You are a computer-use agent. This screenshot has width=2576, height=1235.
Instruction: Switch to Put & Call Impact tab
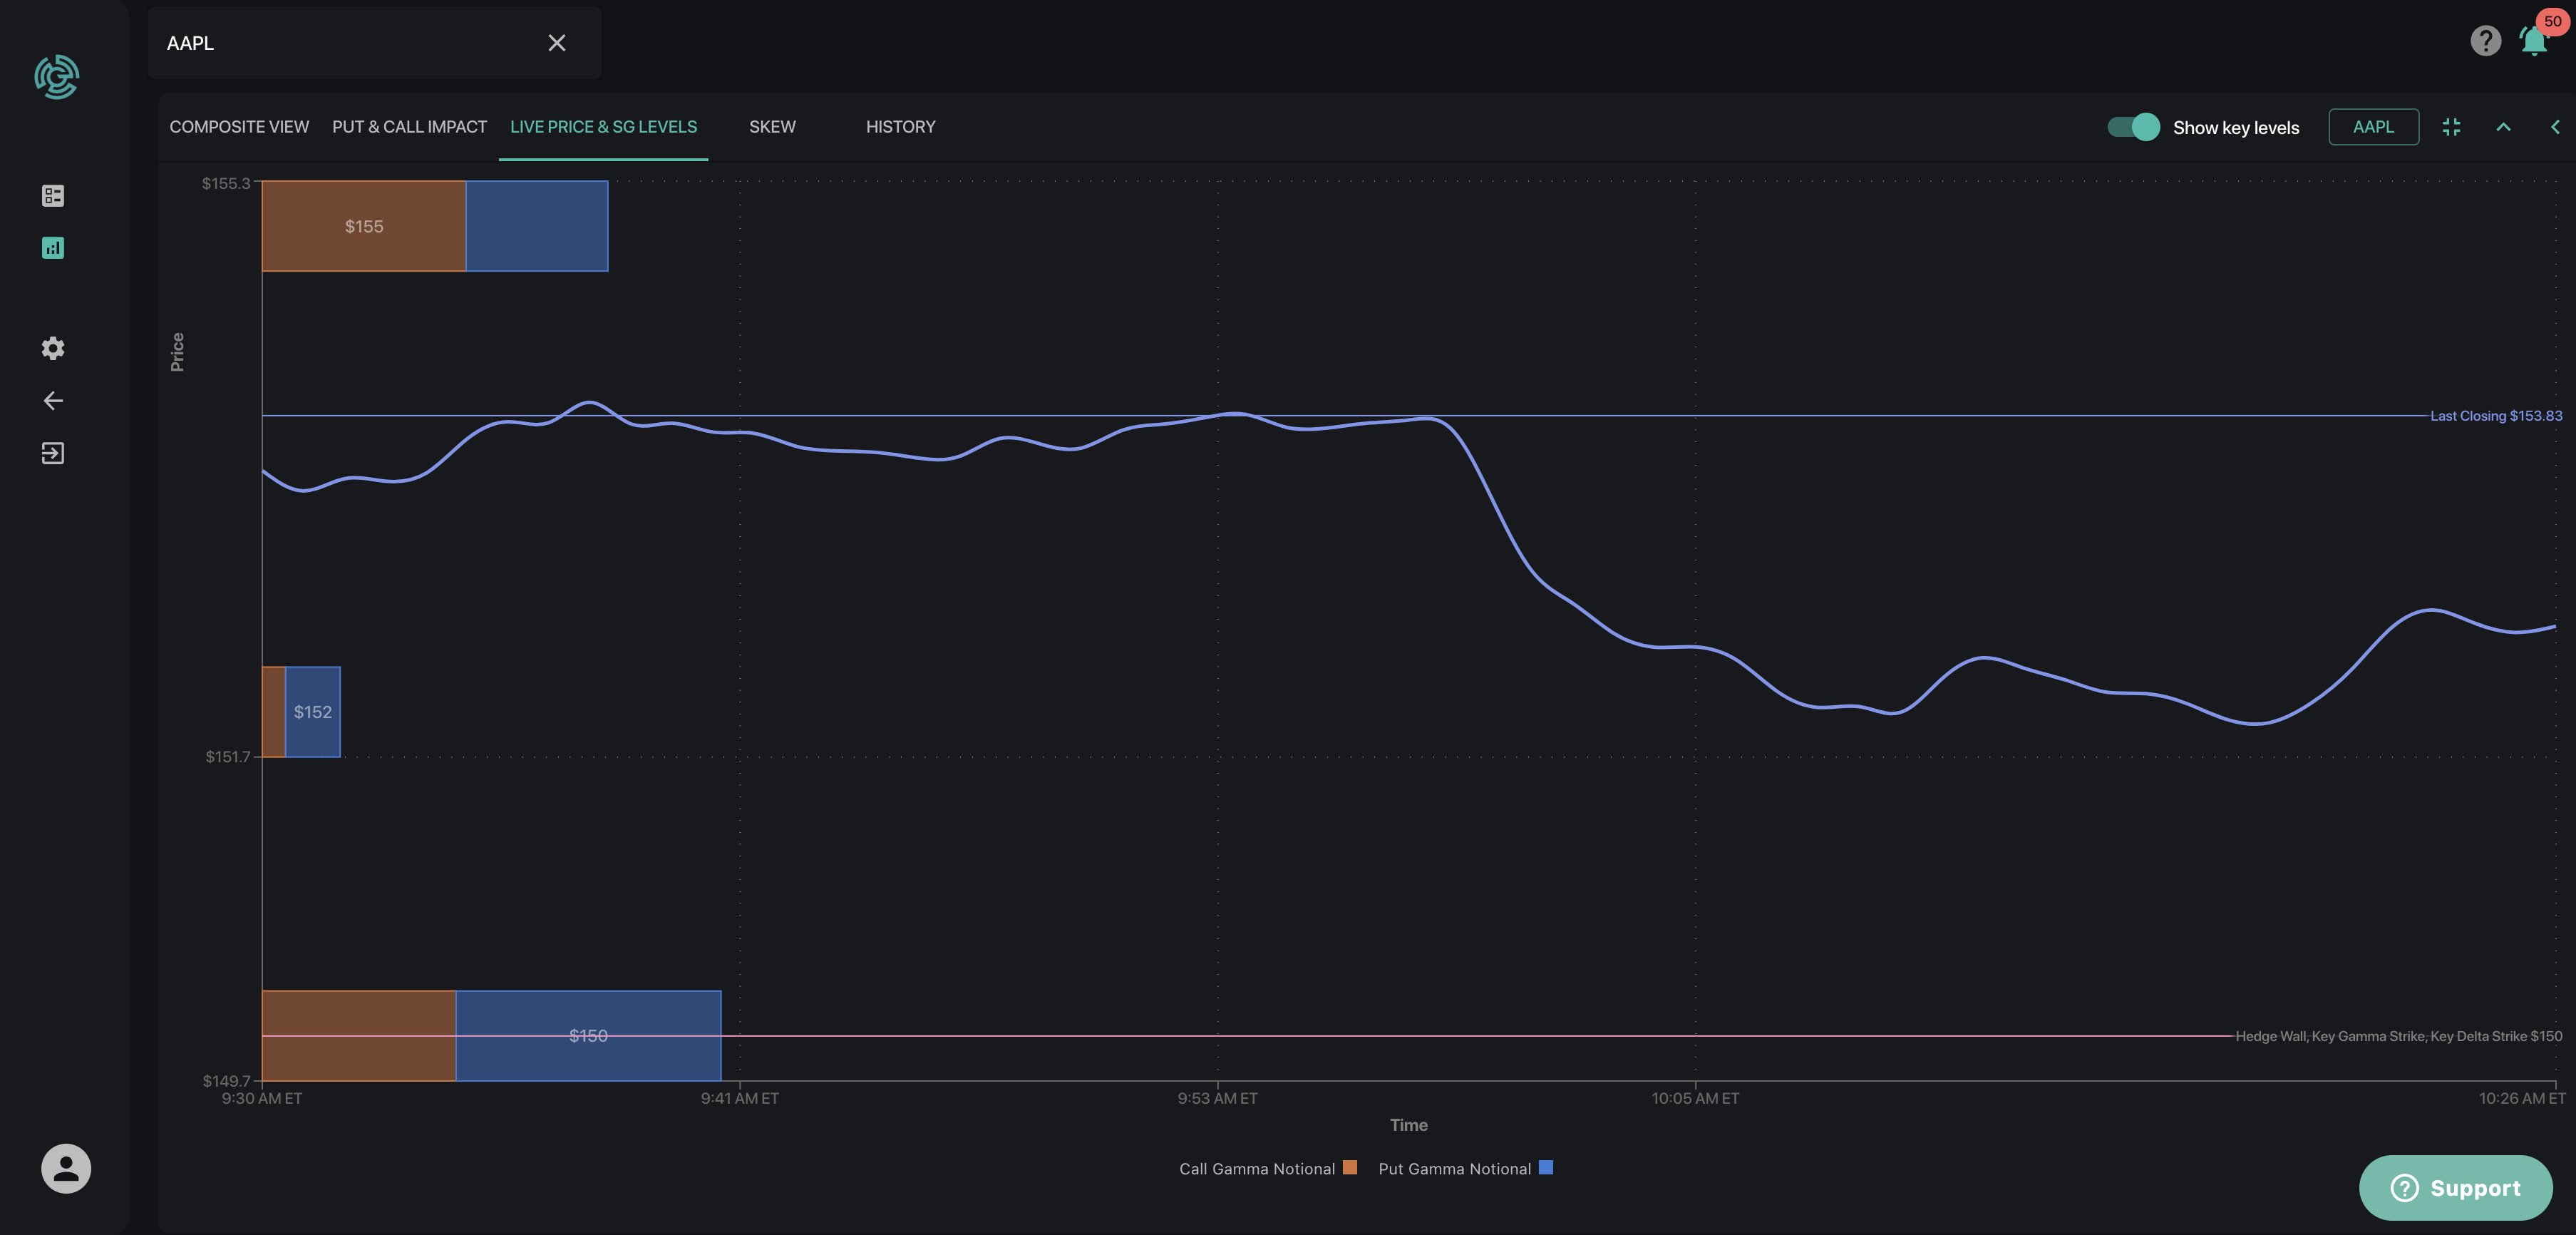(409, 127)
